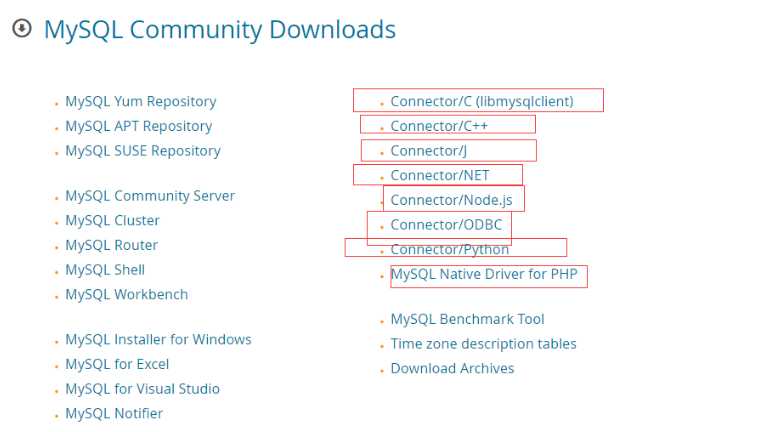This screenshot has width=768, height=432.
Task: Open the MySQL Notifier link
Action: point(114,413)
